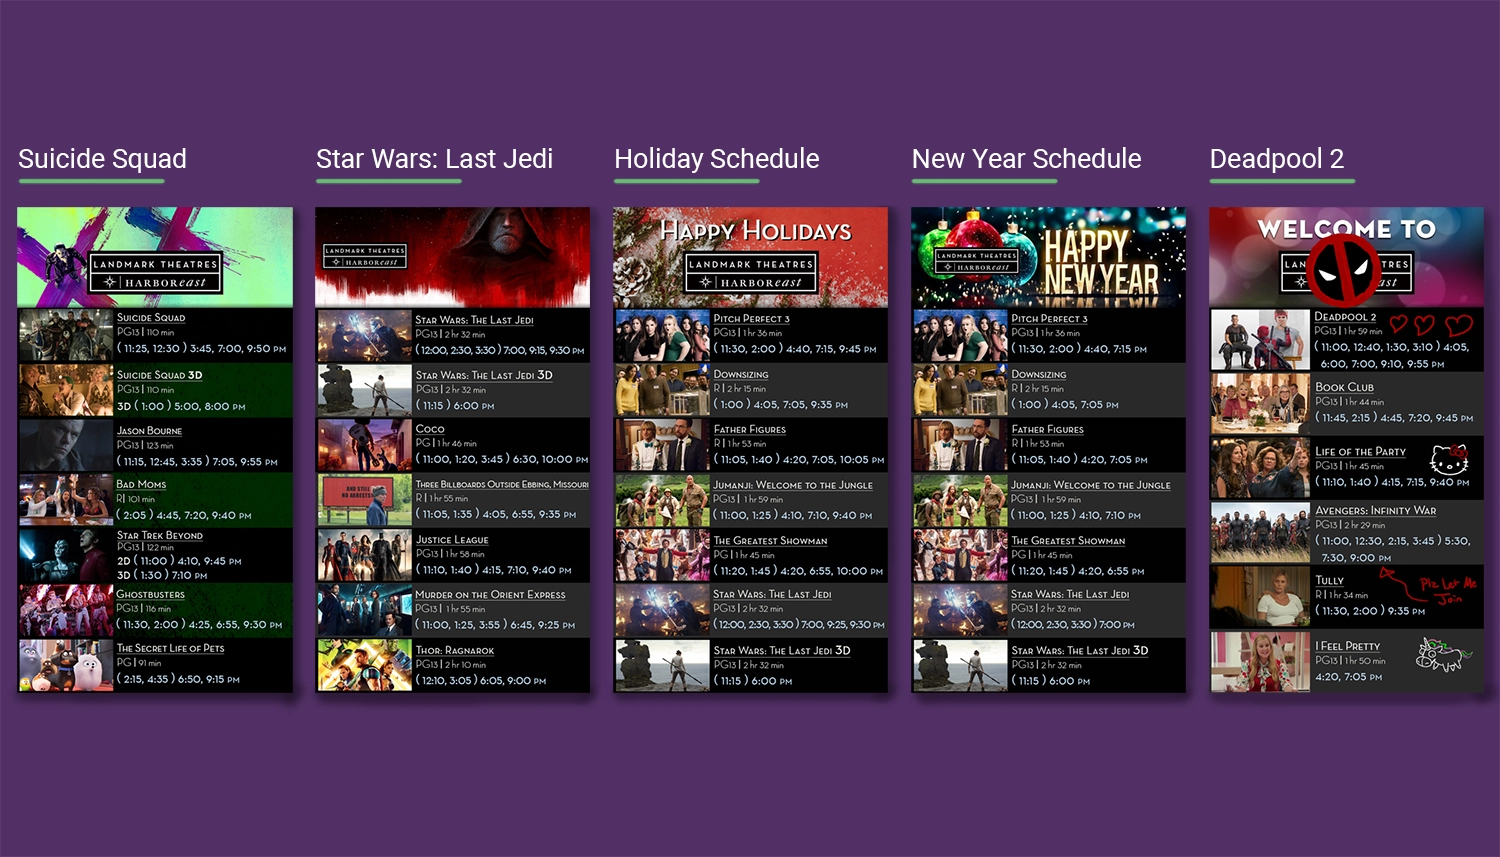The width and height of the screenshot is (1500, 857).
Task: Click the 'Ghostbusters' title text
Action: point(151,594)
